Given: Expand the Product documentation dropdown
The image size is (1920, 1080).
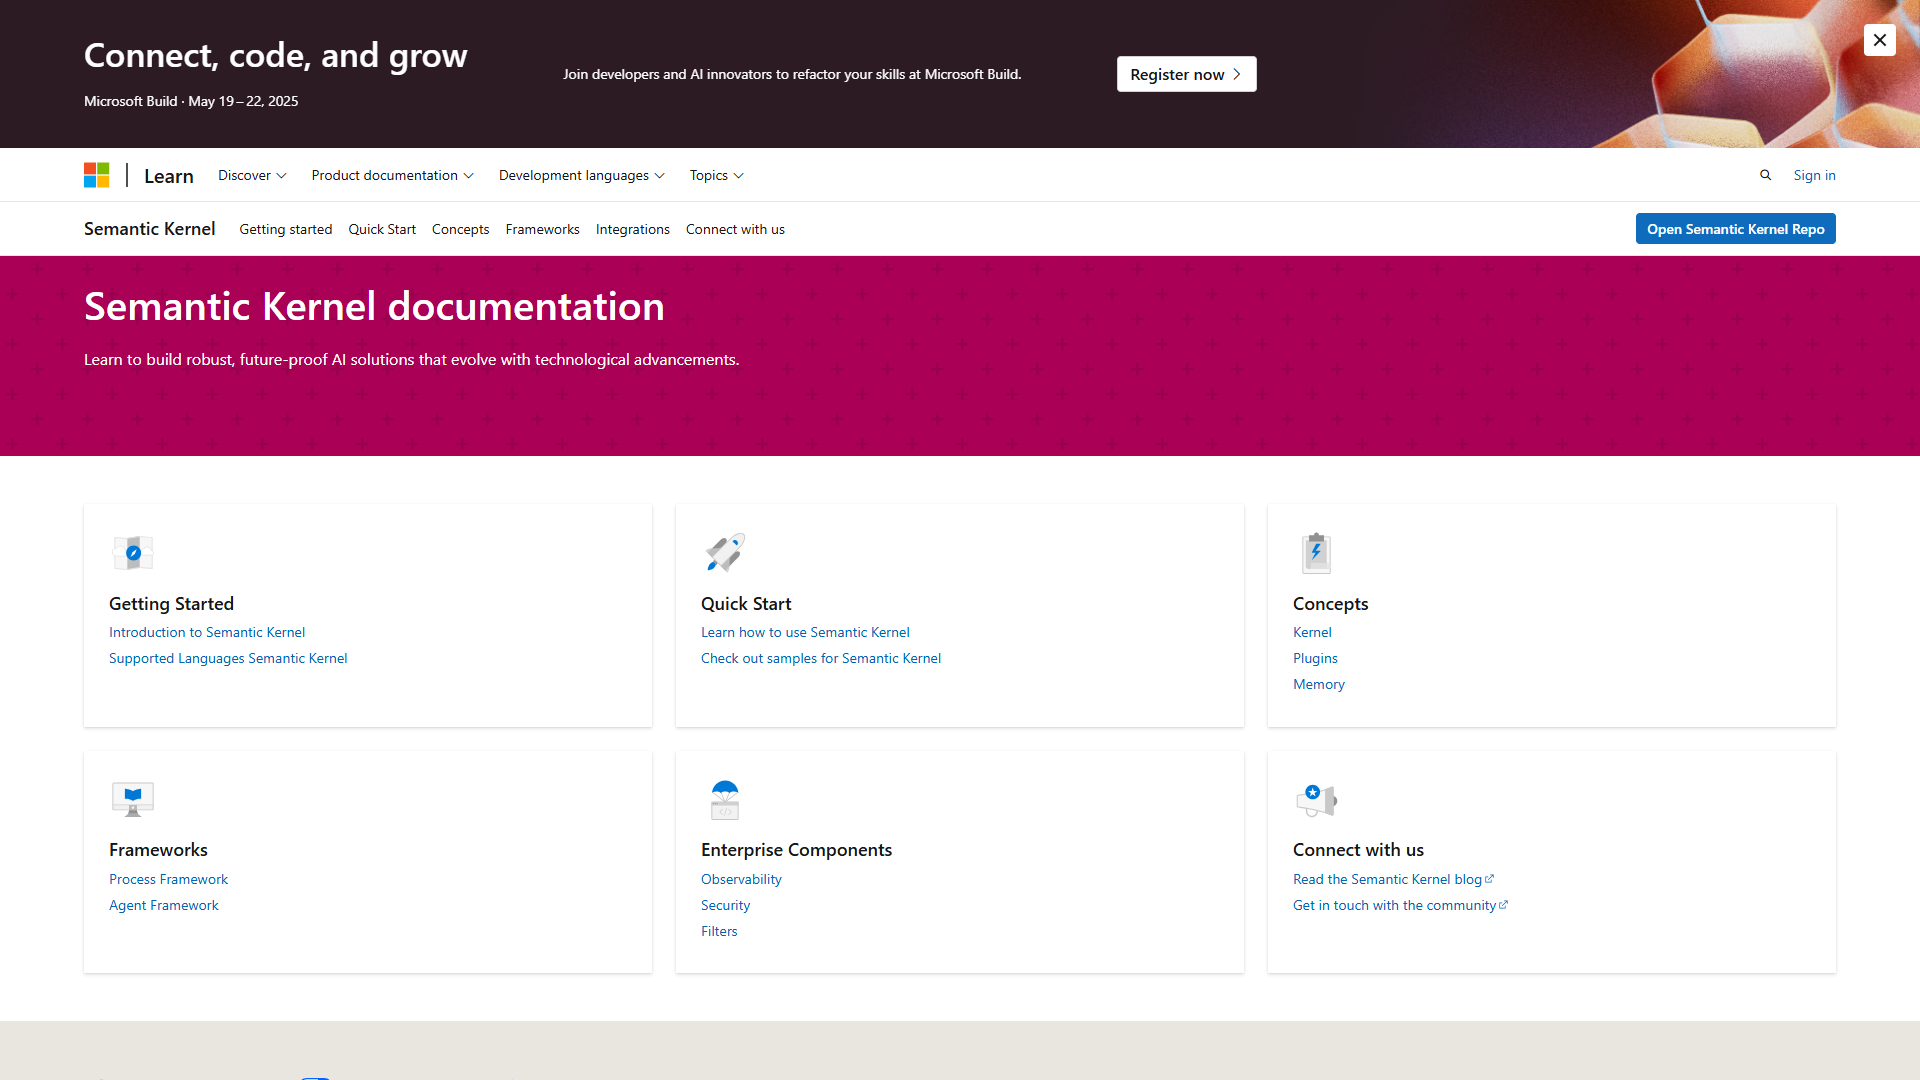Looking at the screenshot, I should tap(392, 175).
